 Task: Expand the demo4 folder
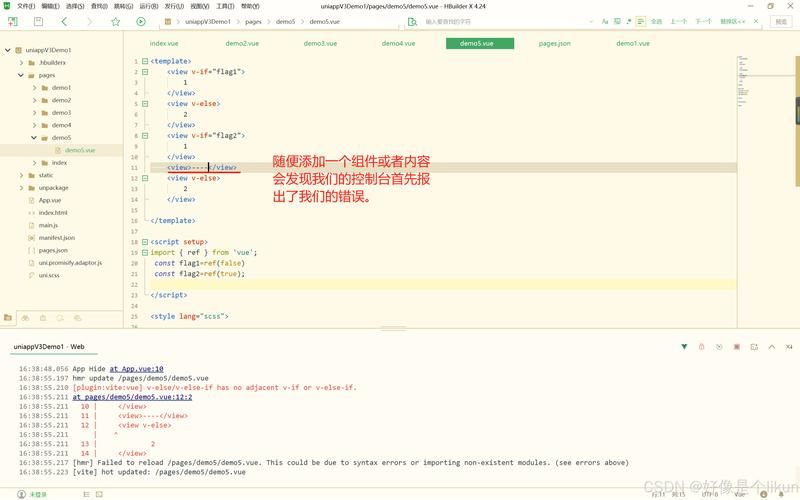(35, 125)
